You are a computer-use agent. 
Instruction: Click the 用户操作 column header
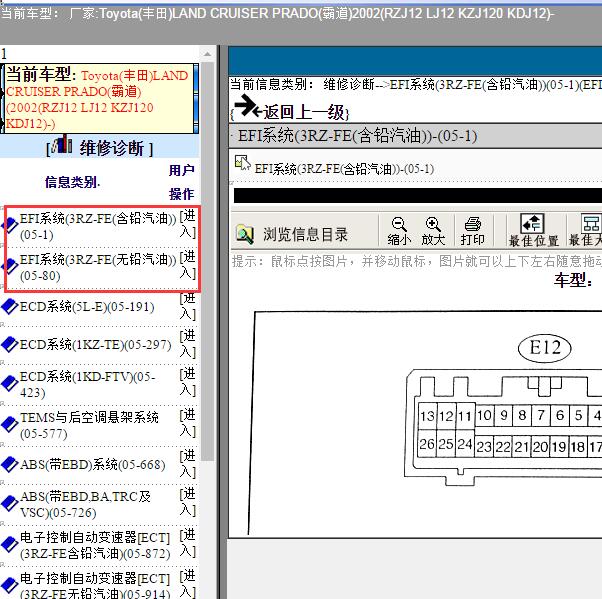click(x=182, y=182)
